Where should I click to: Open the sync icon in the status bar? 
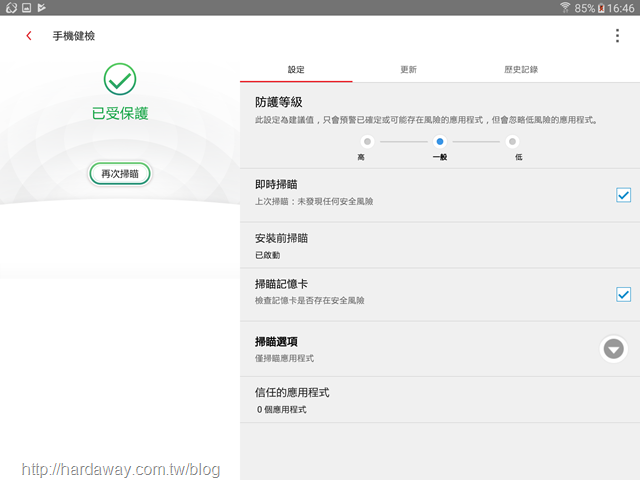11,8
